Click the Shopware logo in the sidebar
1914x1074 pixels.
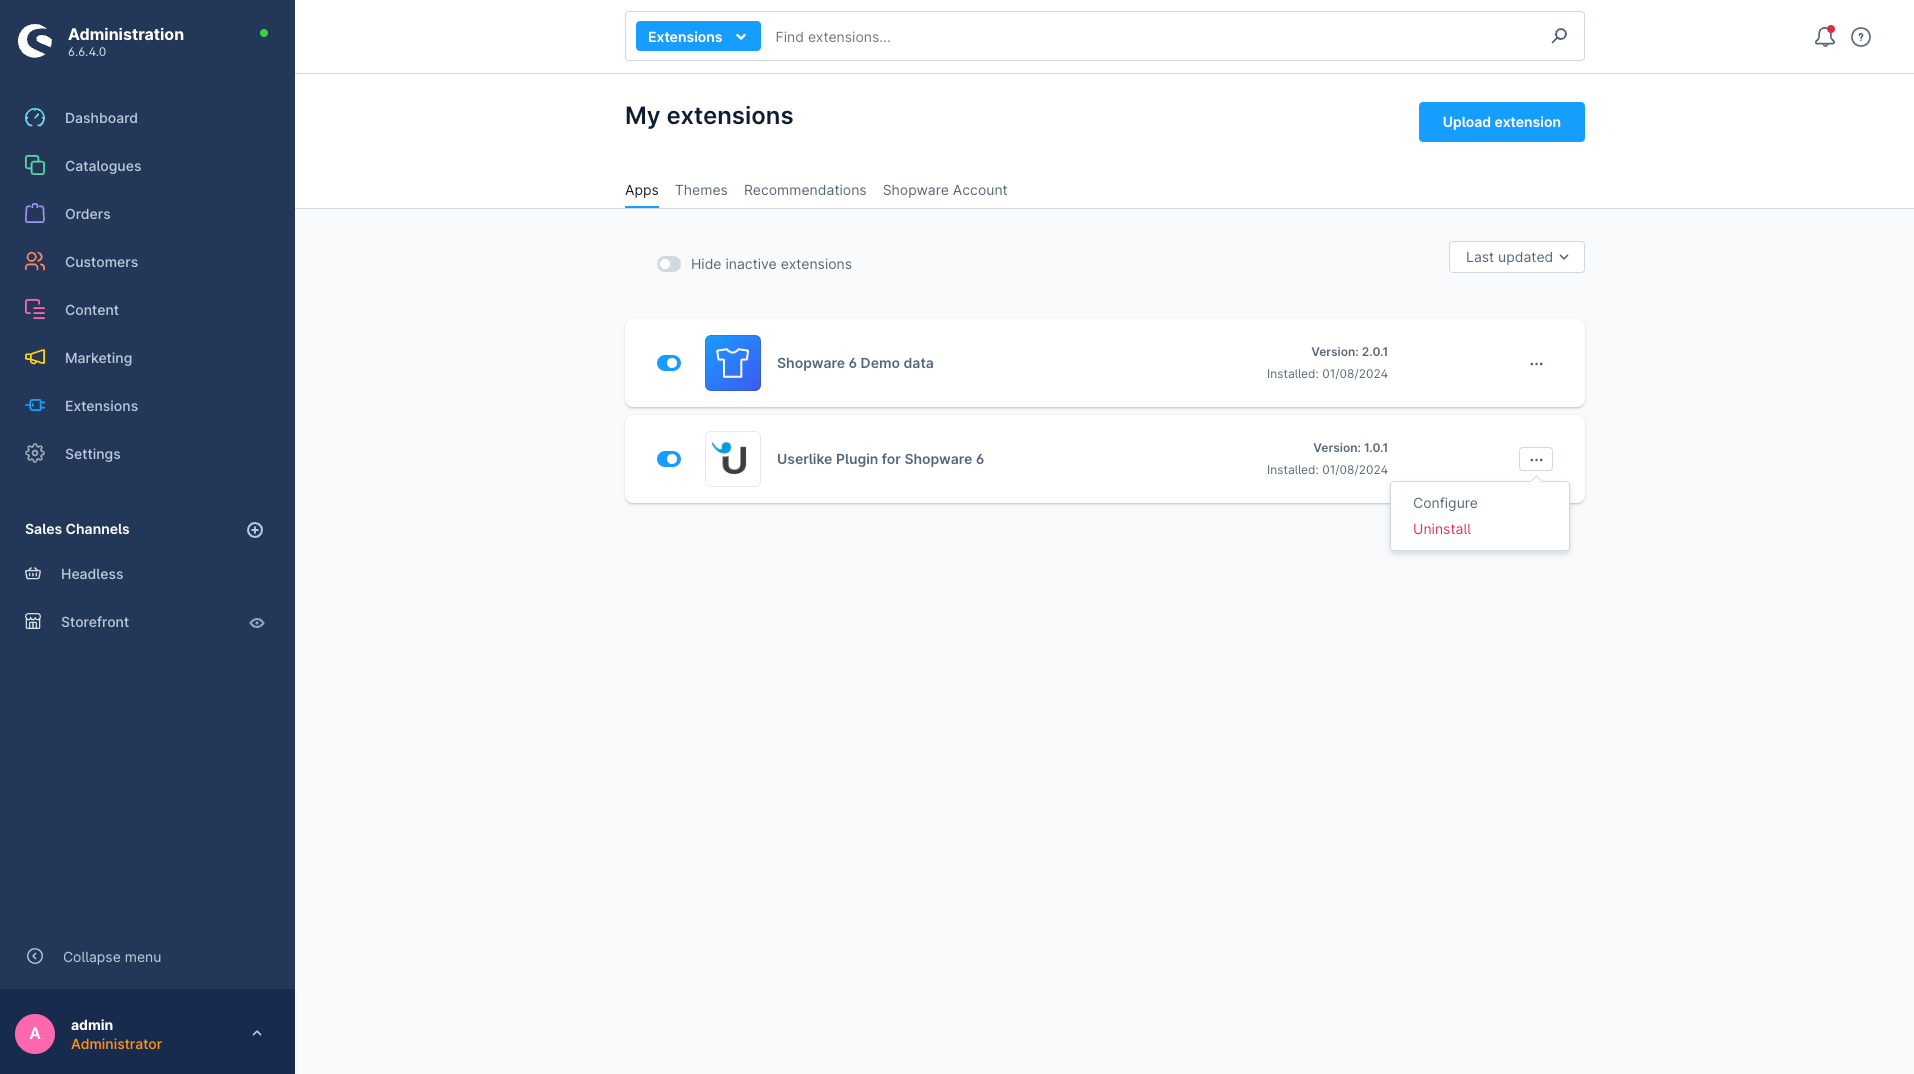35,41
